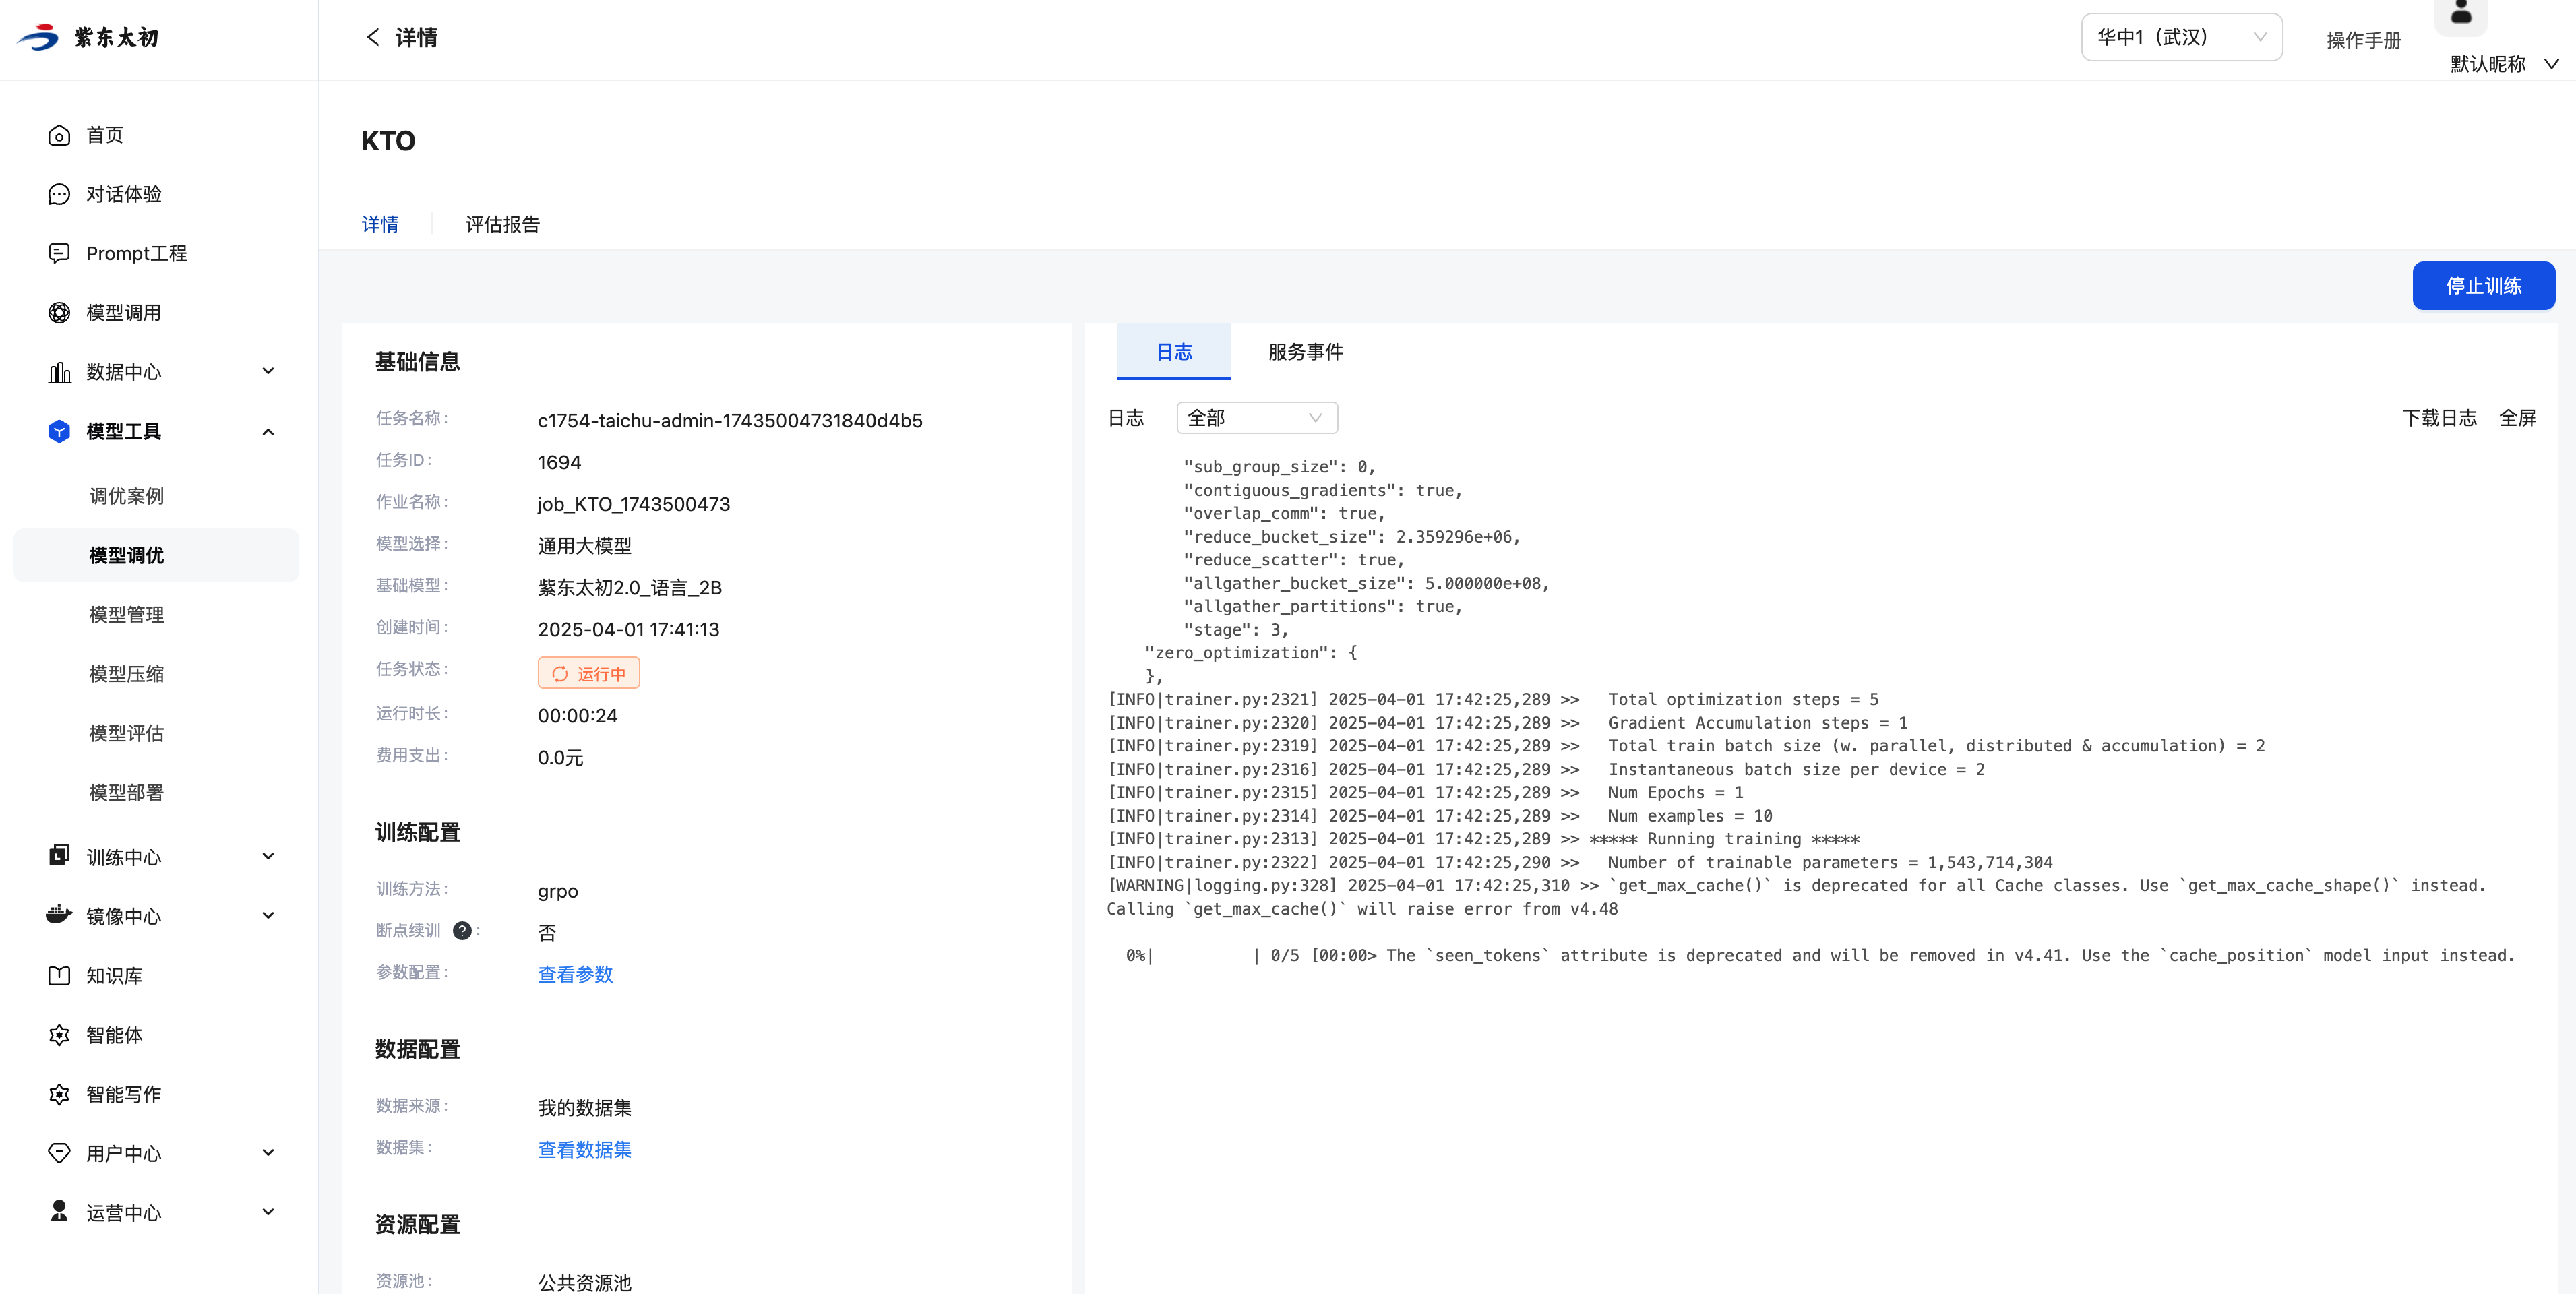
Task: Click the training method value grpo
Action: 558,891
